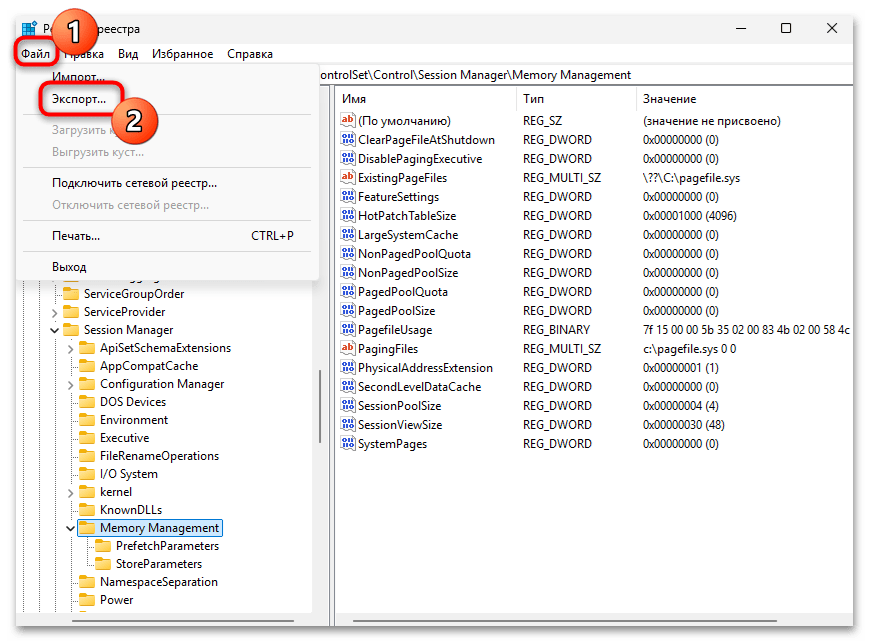Collapse the Memory Management node
The image size is (869, 642).
[70, 528]
